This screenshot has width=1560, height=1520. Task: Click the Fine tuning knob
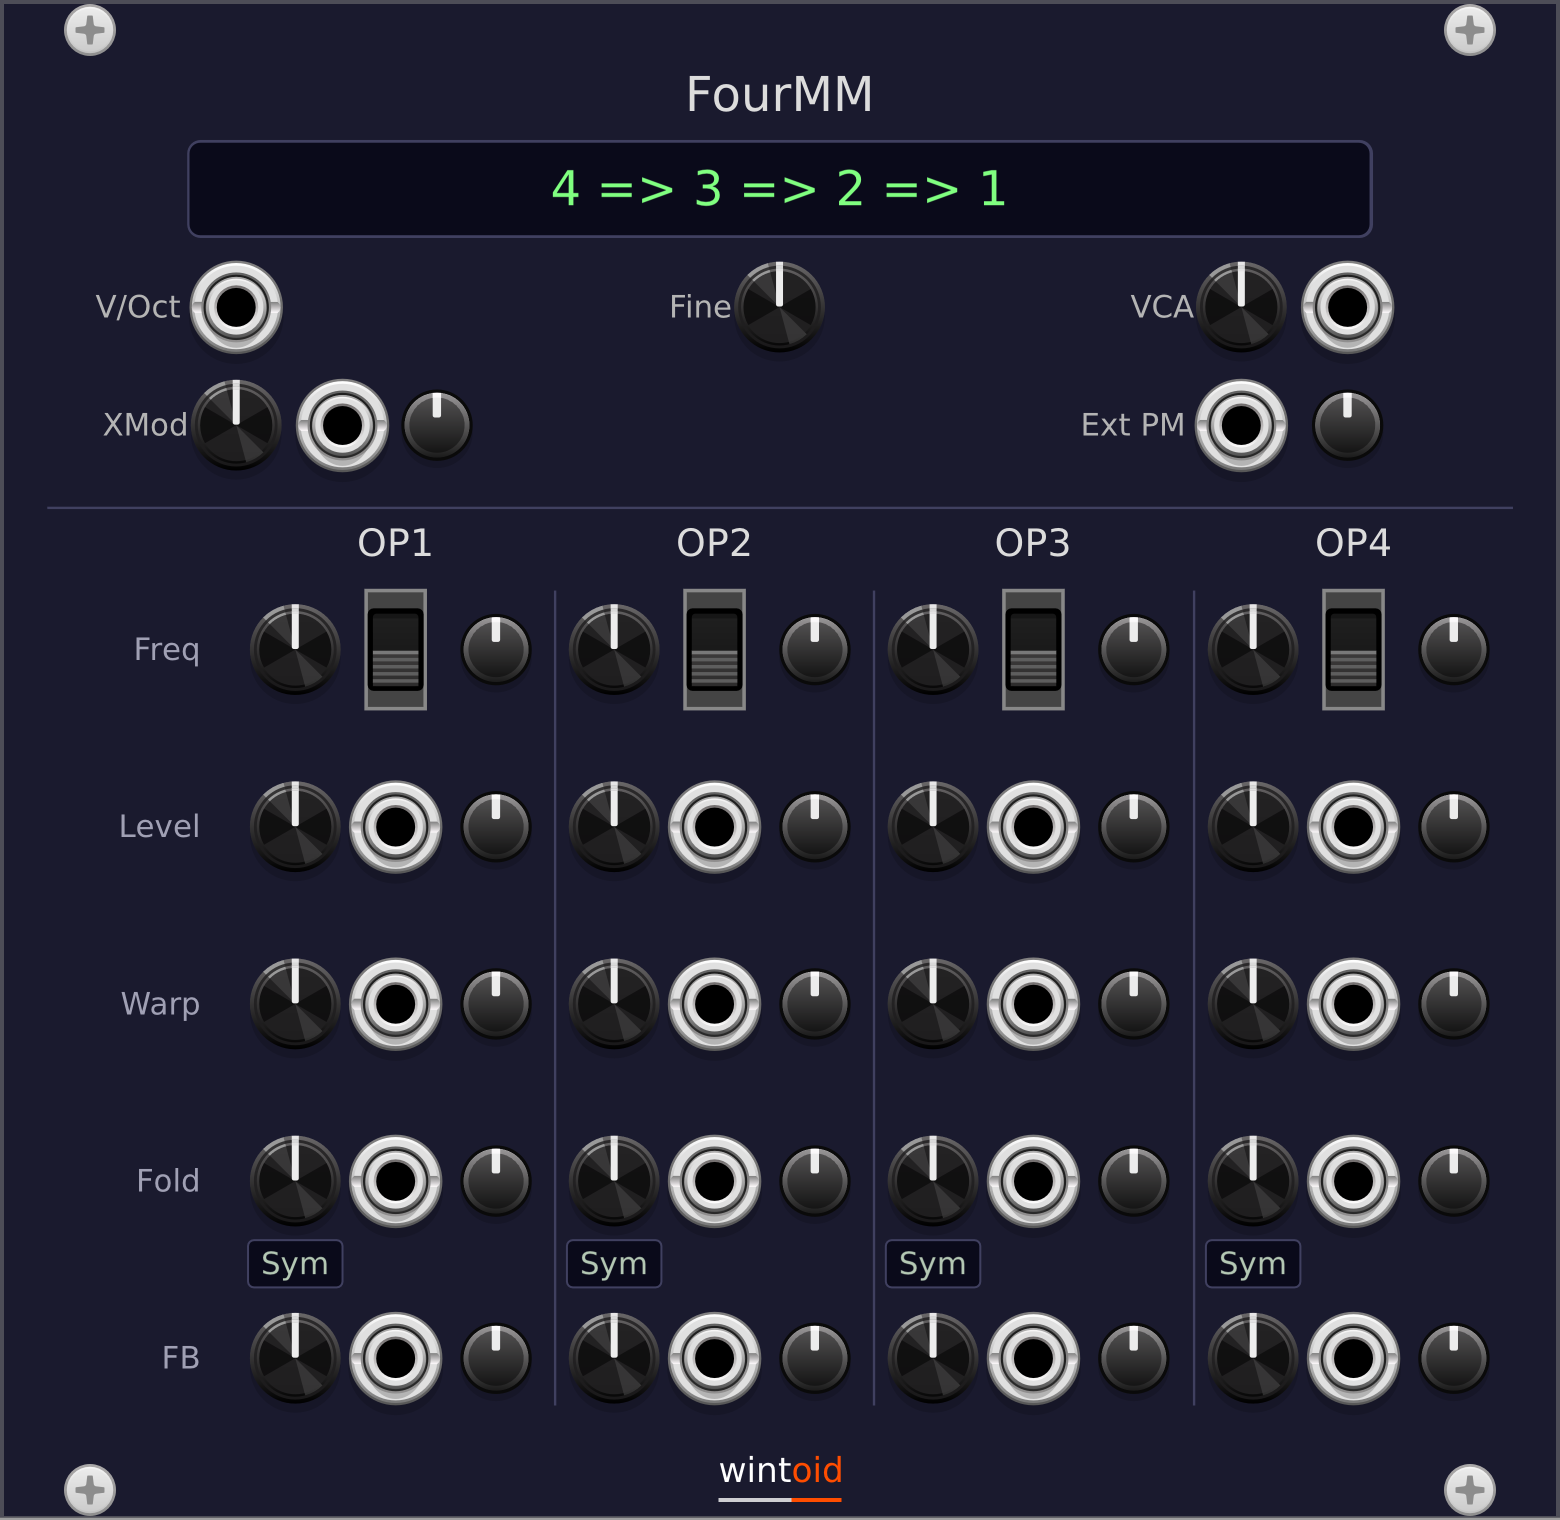click(779, 306)
